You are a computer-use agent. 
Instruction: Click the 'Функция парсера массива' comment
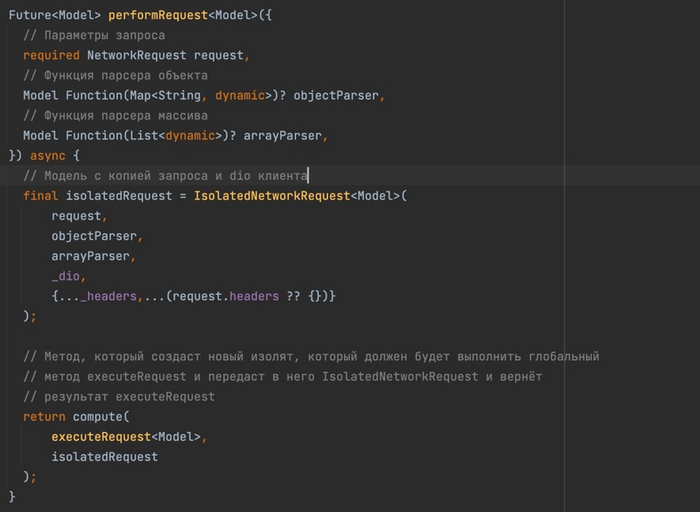point(115,115)
